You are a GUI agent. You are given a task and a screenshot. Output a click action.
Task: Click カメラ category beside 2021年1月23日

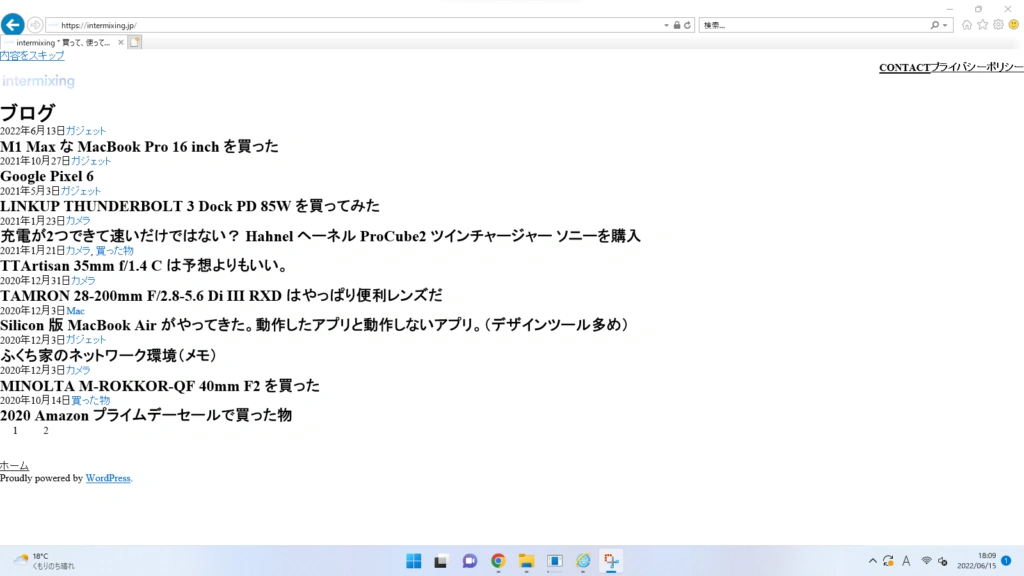[78, 221]
